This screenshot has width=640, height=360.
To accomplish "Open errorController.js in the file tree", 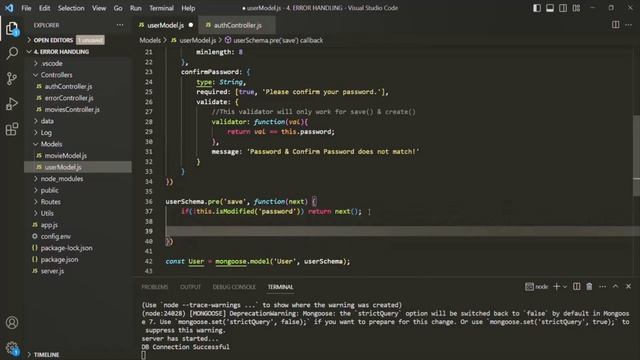I will pyautogui.click(x=78, y=98).
